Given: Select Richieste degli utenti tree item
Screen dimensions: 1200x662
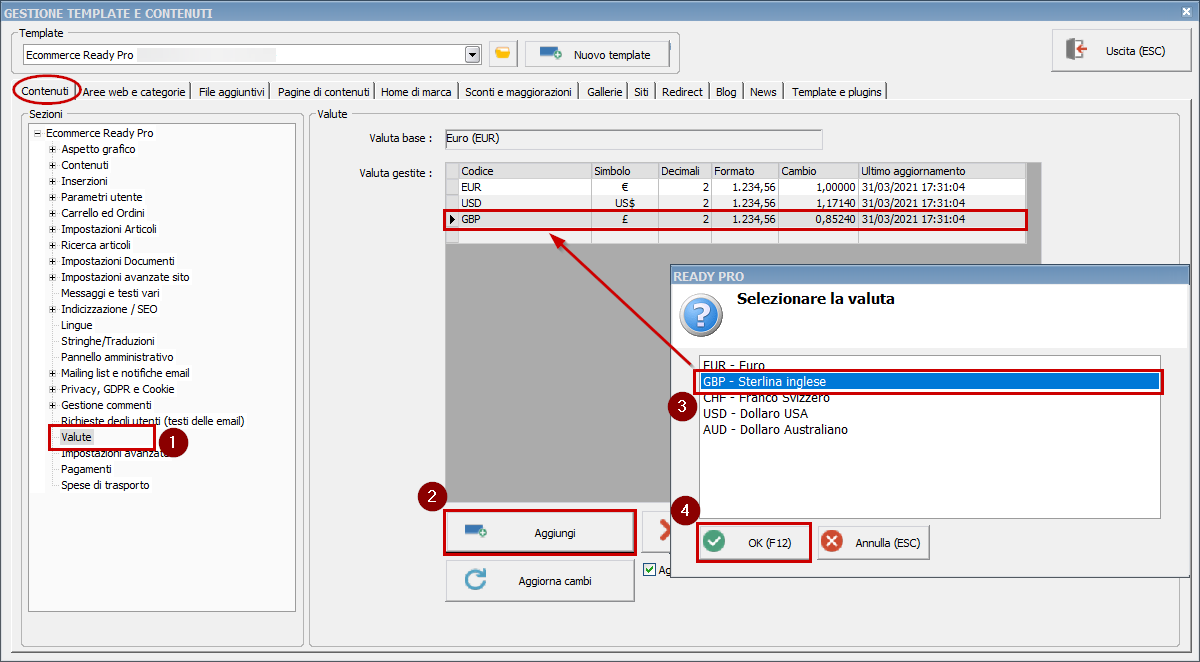Looking at the screenshot, I should coord(152,421).
